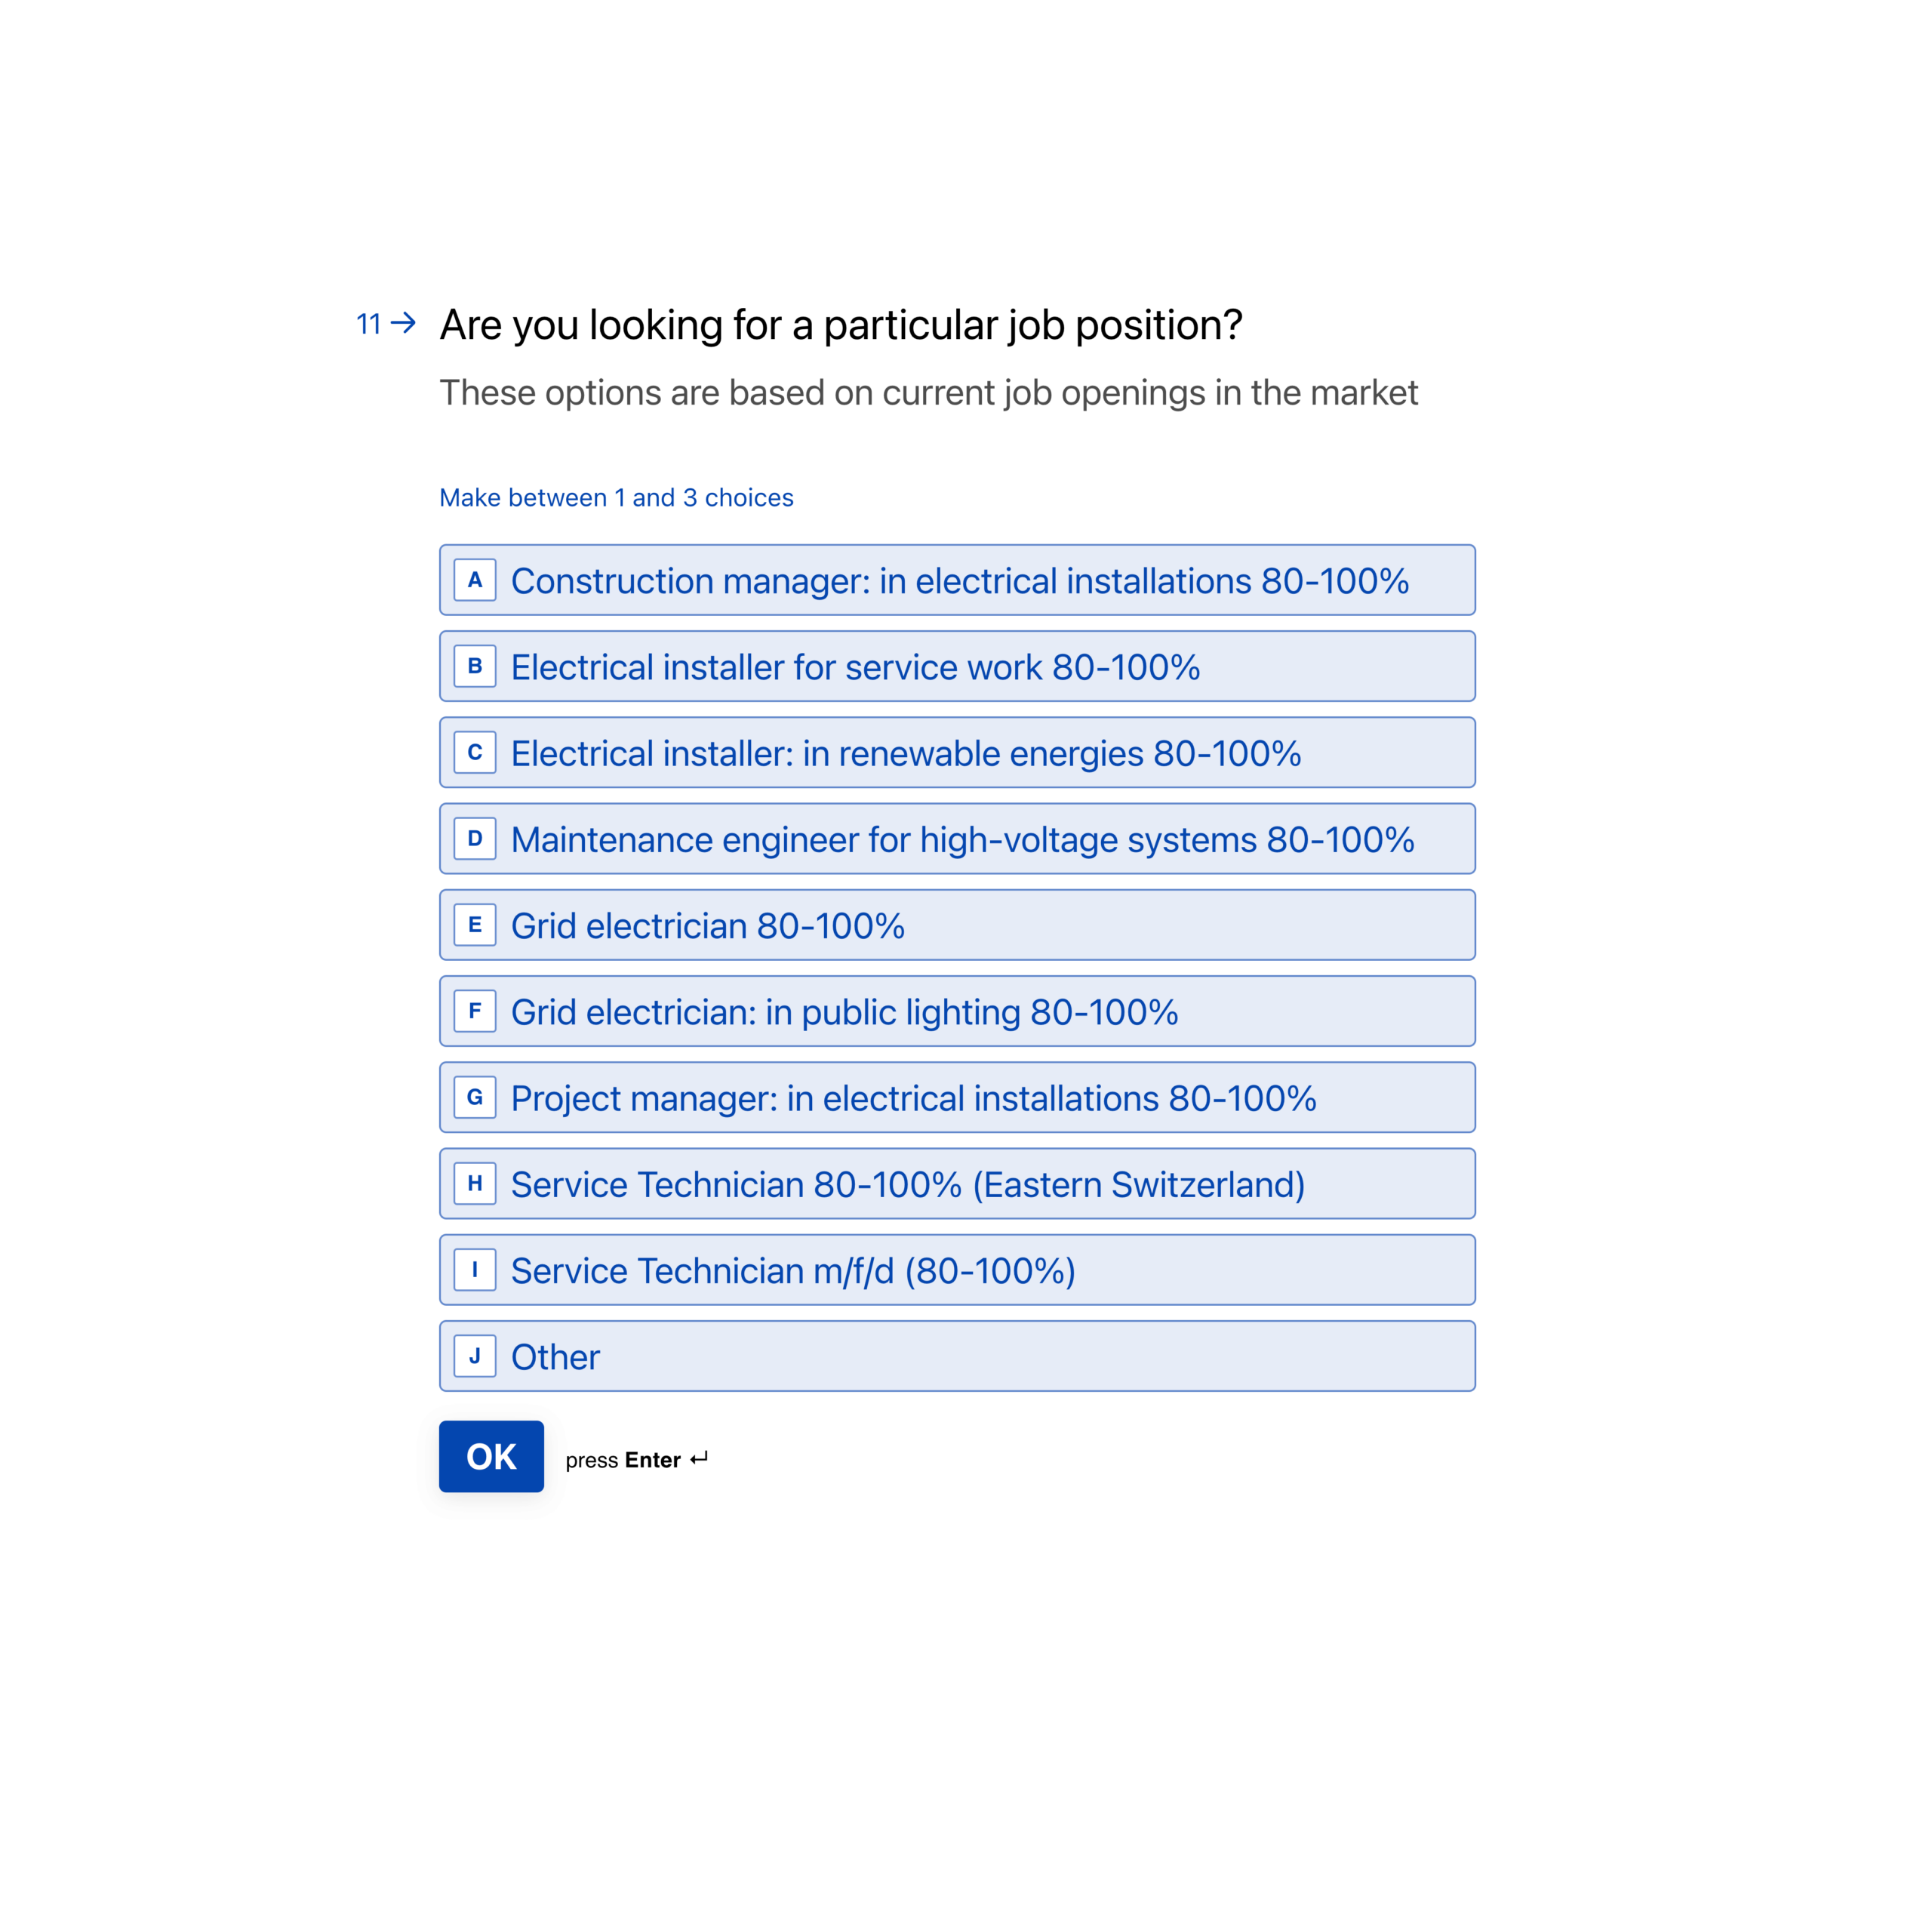Select Construction manager in electrical installations option
Screen dimensions: 1932x1921
pos(958,580)
